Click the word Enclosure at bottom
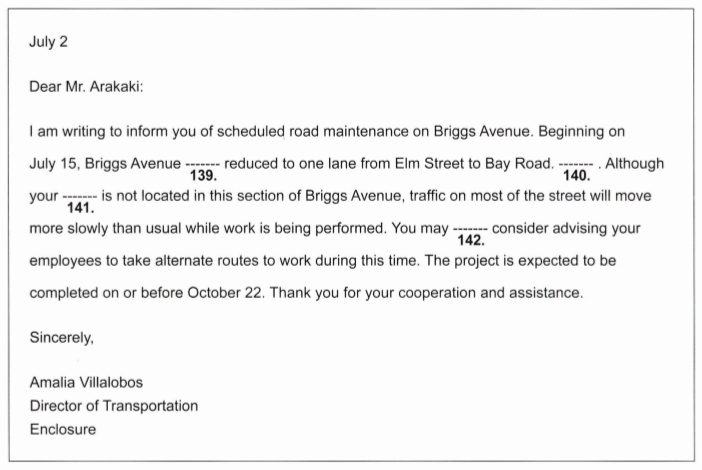 click(63, 430)
